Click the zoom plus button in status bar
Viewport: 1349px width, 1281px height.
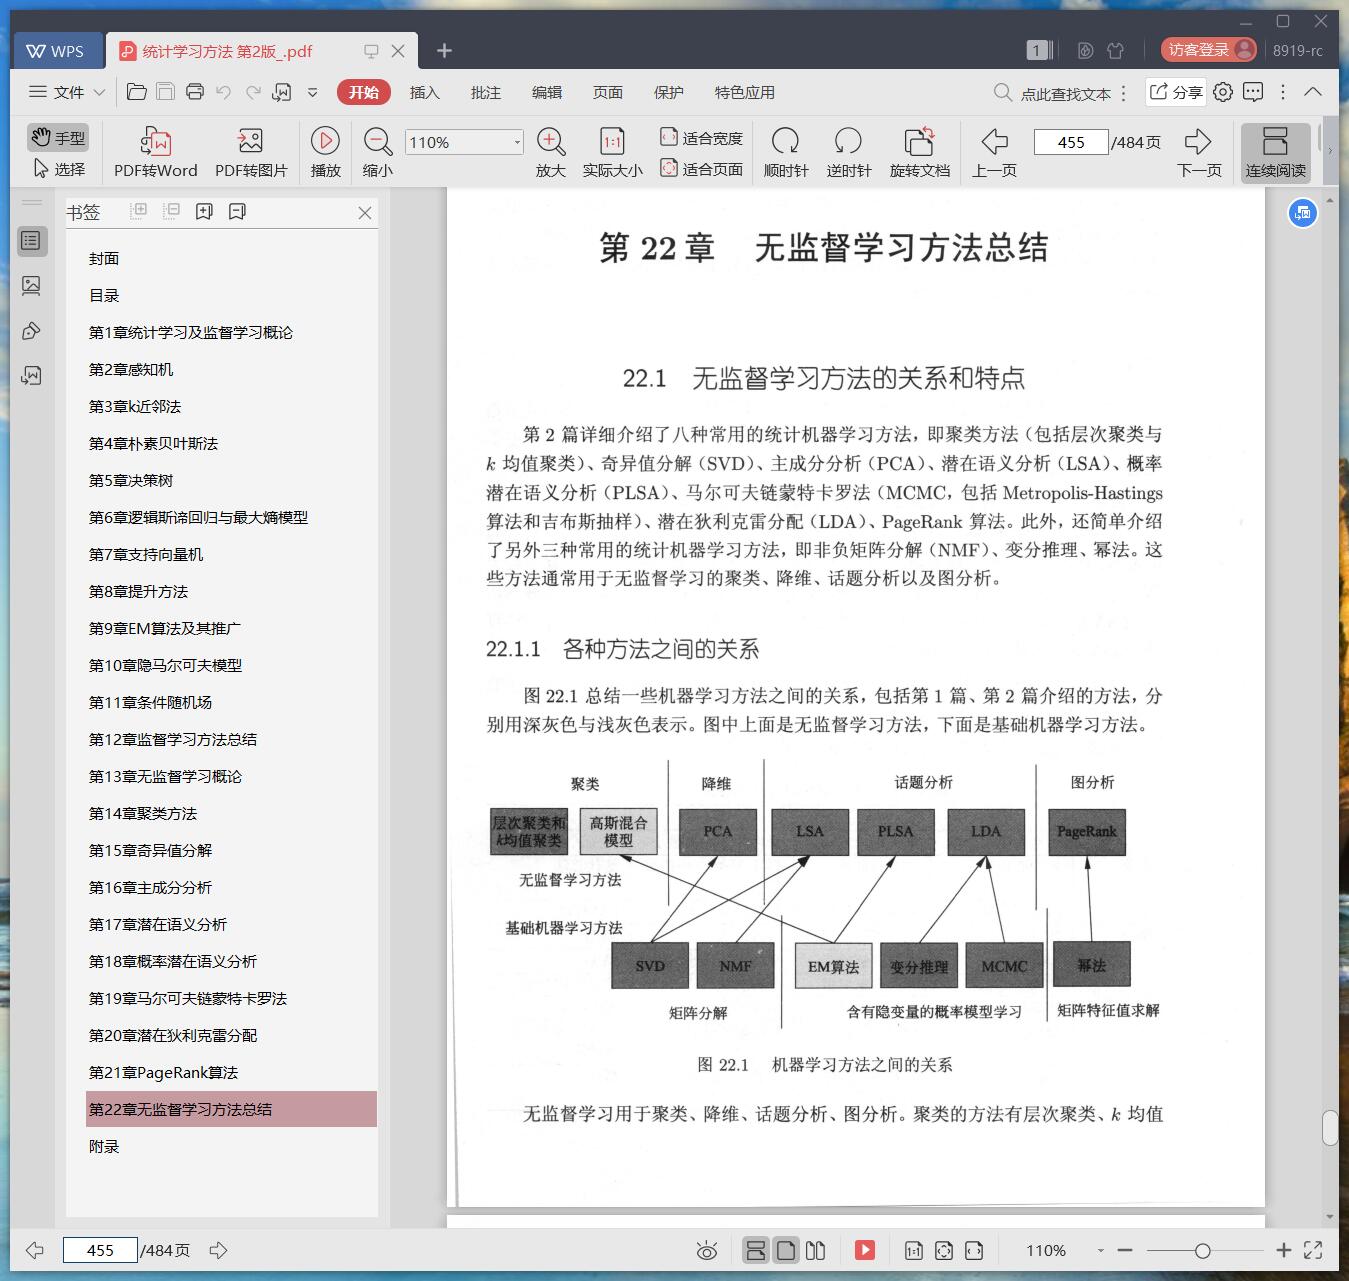1284,1250
